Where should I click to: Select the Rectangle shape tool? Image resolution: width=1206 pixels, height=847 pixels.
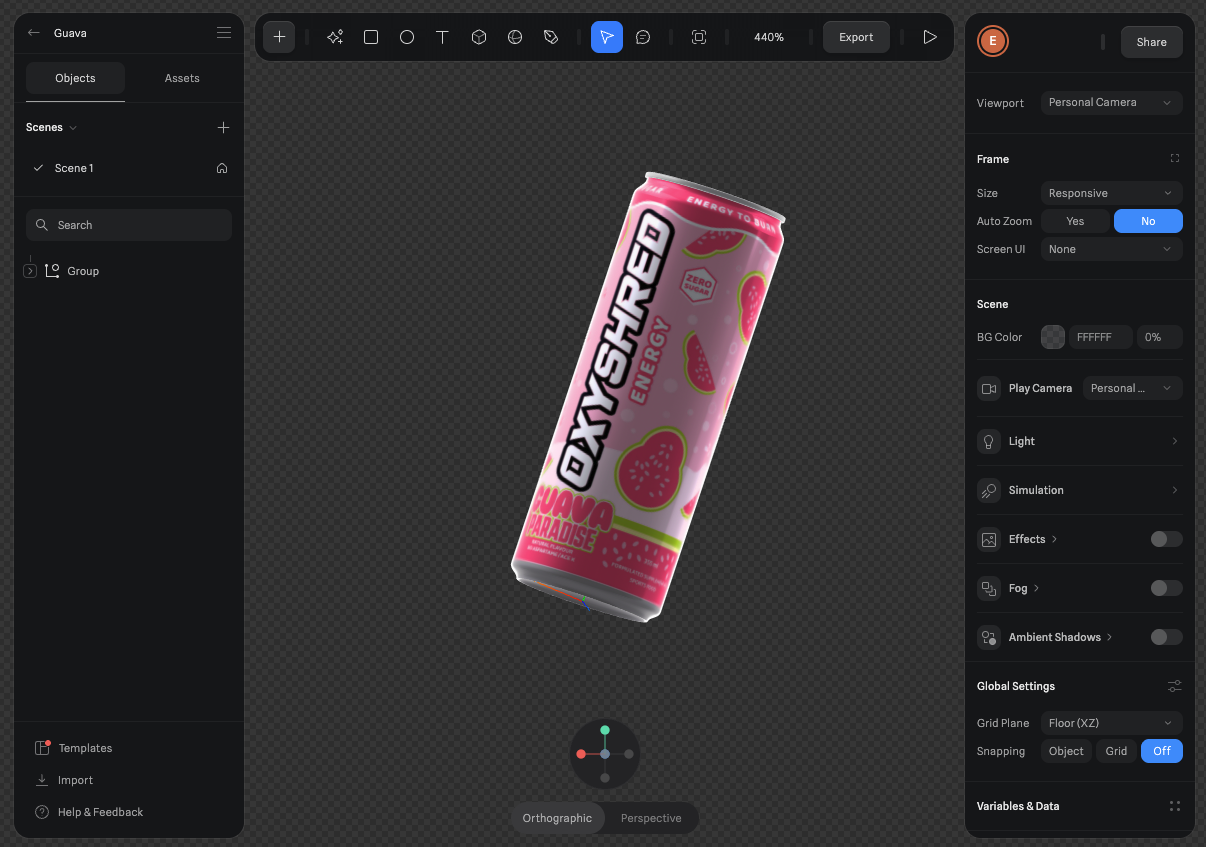click(x=371, y=37)
